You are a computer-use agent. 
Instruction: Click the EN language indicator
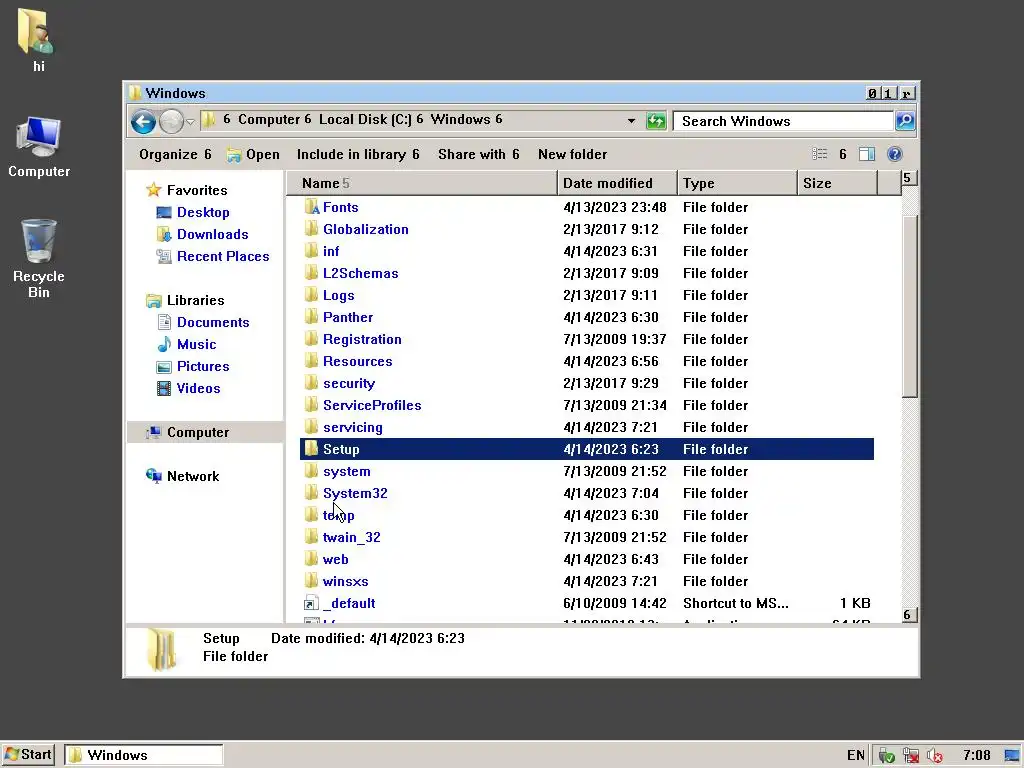(856, 756)
